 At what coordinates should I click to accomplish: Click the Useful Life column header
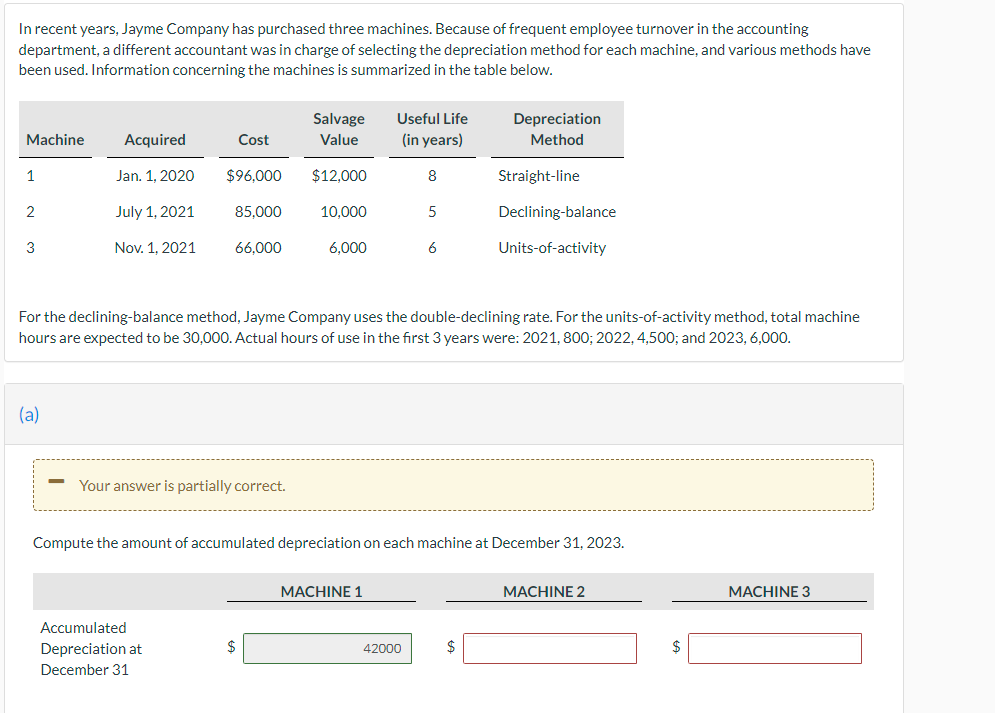pos(432,129)
